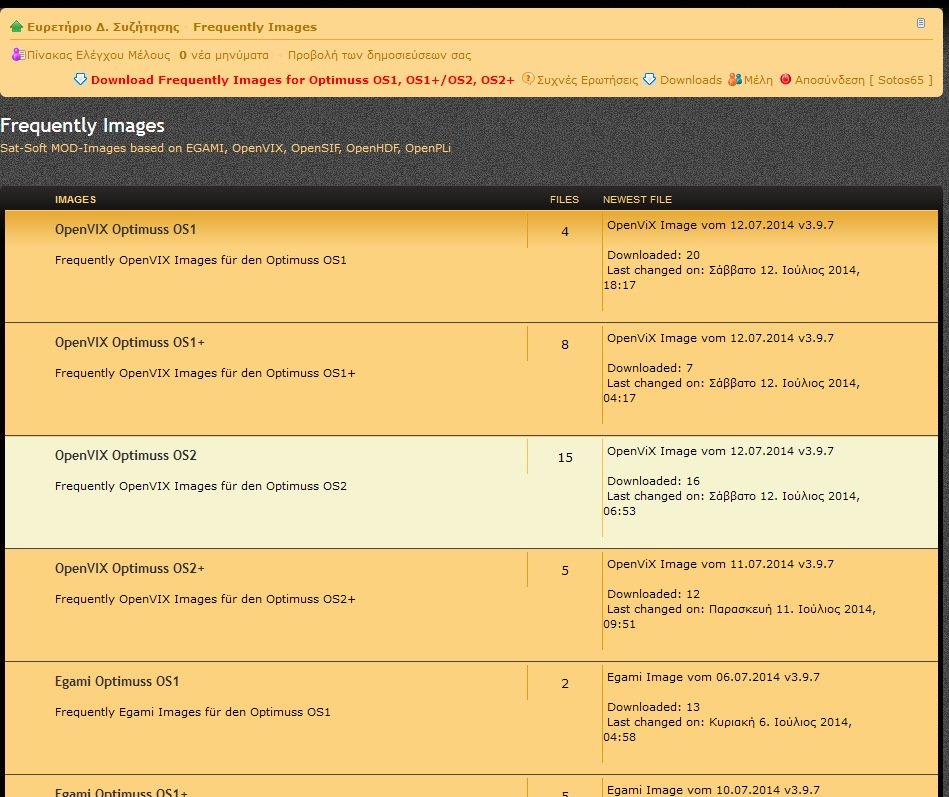Screen dimensions: 949x797
Task: Click the blue download arrow icon before red link
Action: pos(80,79)
